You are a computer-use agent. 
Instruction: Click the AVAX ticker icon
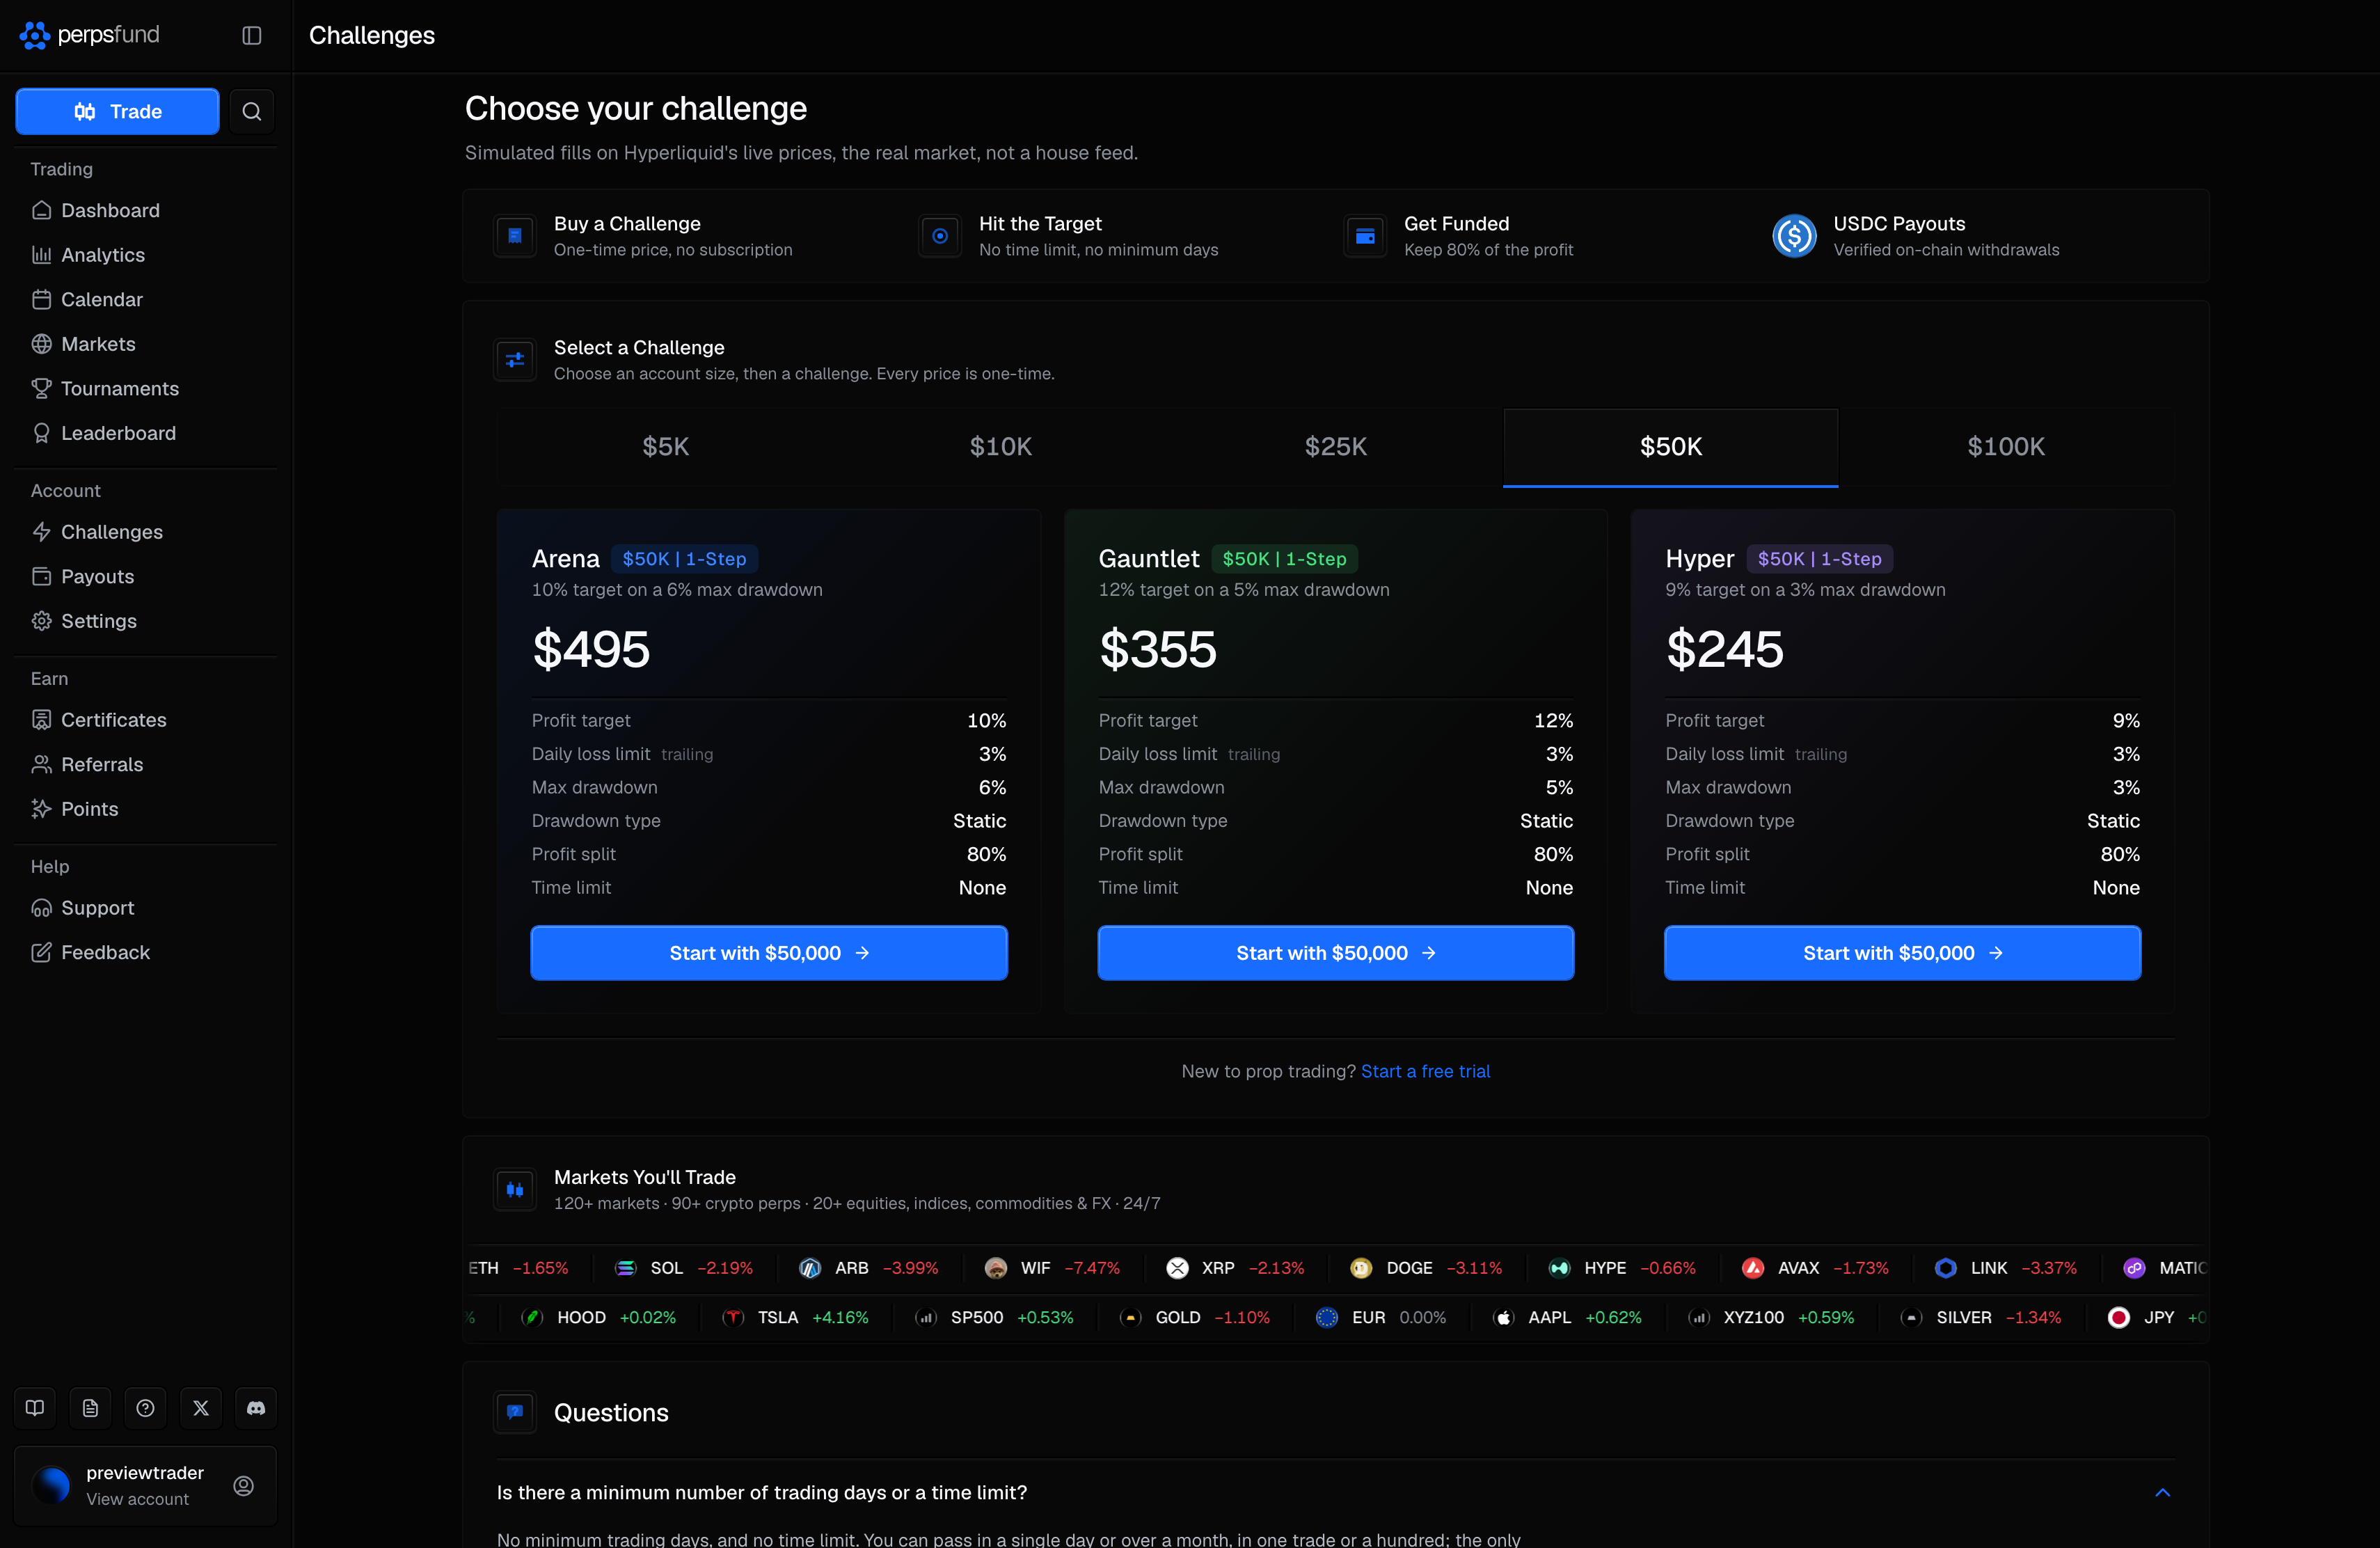(x=1753, y=1268)
